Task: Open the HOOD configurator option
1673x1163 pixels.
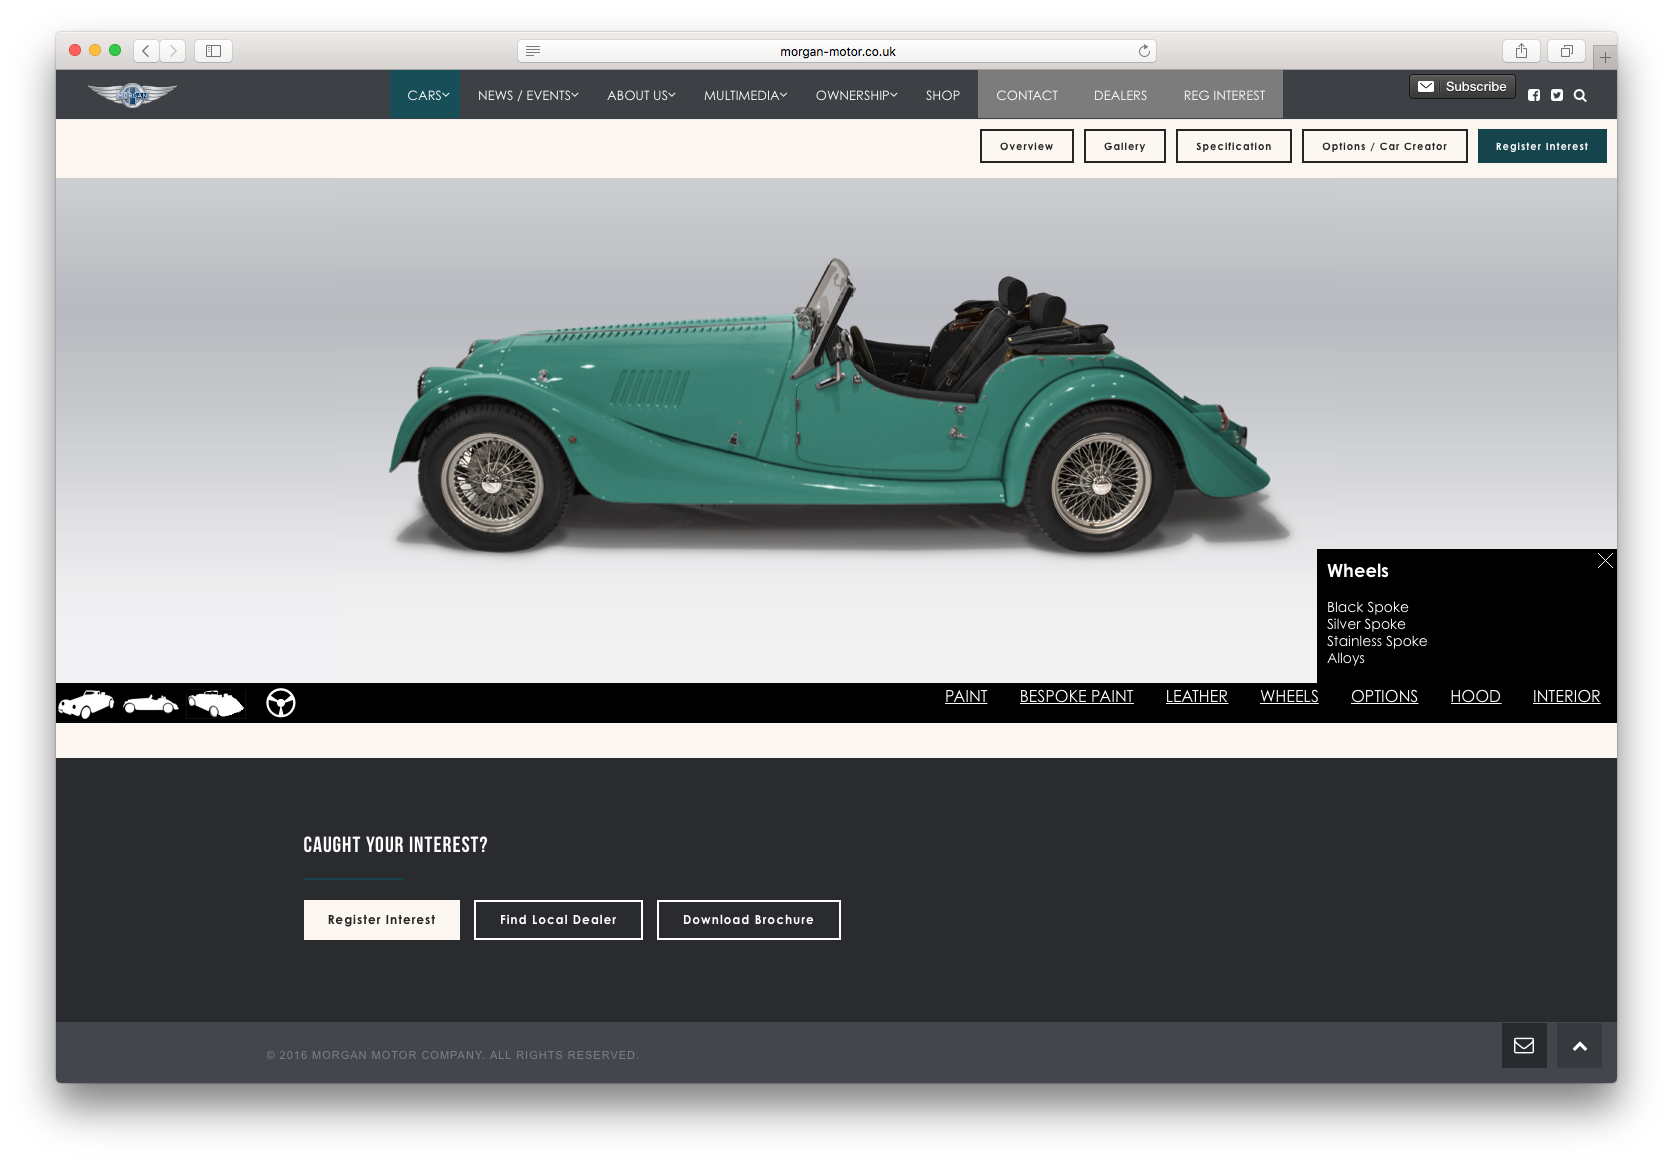Action: pyautogui.click(x=1475, y=696)
